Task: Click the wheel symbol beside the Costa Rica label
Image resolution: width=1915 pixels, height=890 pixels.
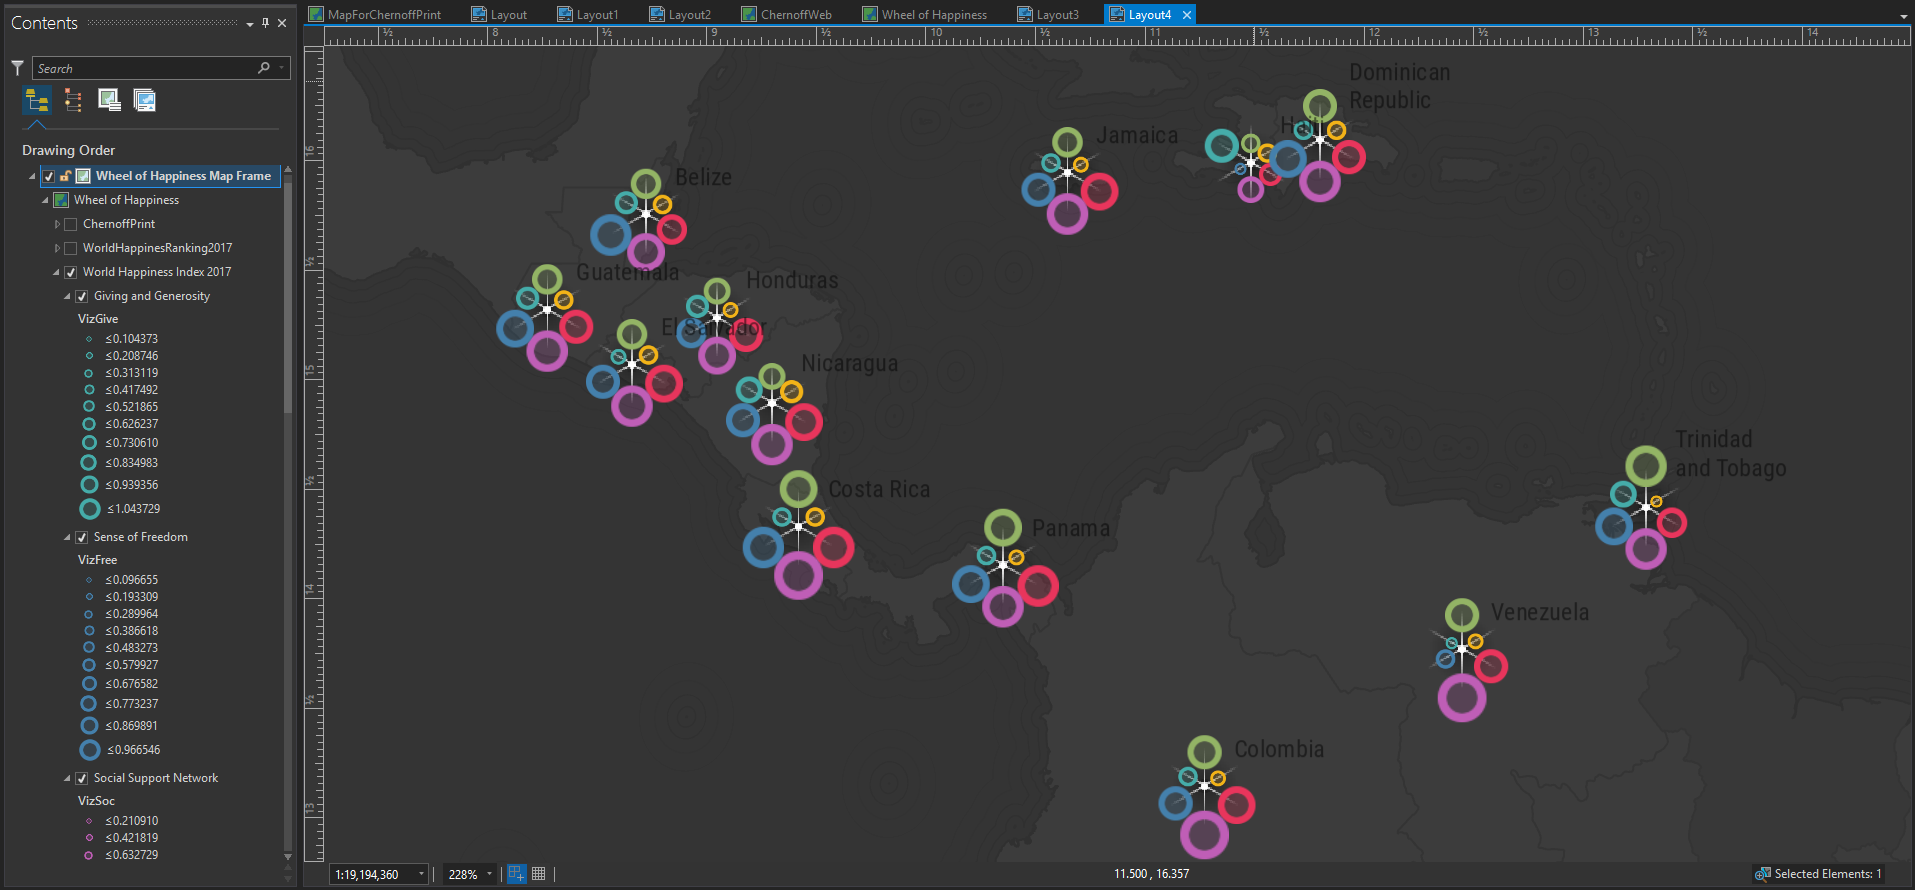Action: (798, 534)
